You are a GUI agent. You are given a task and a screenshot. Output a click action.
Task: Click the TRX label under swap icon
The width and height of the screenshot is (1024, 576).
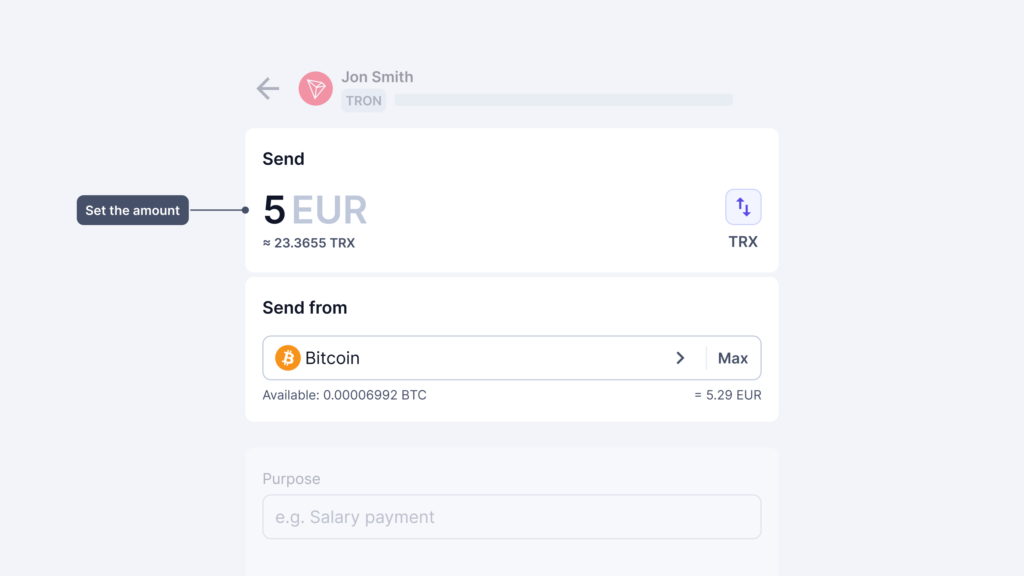[x=743, y=242]
